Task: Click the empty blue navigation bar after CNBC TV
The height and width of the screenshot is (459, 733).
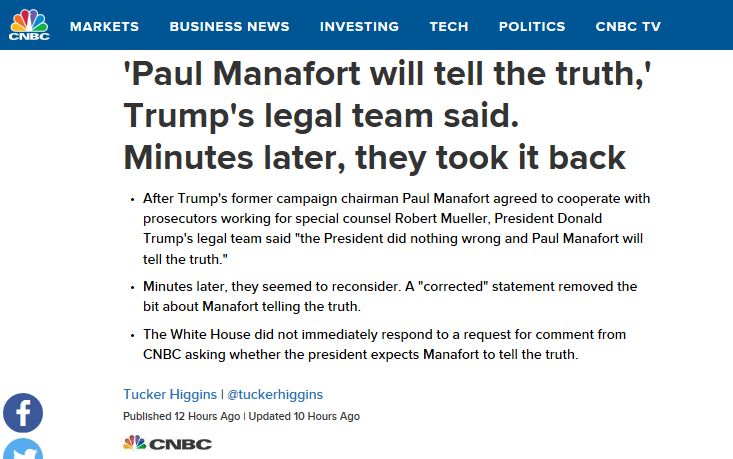Action: pyautogui.click(x=699, y=25)
